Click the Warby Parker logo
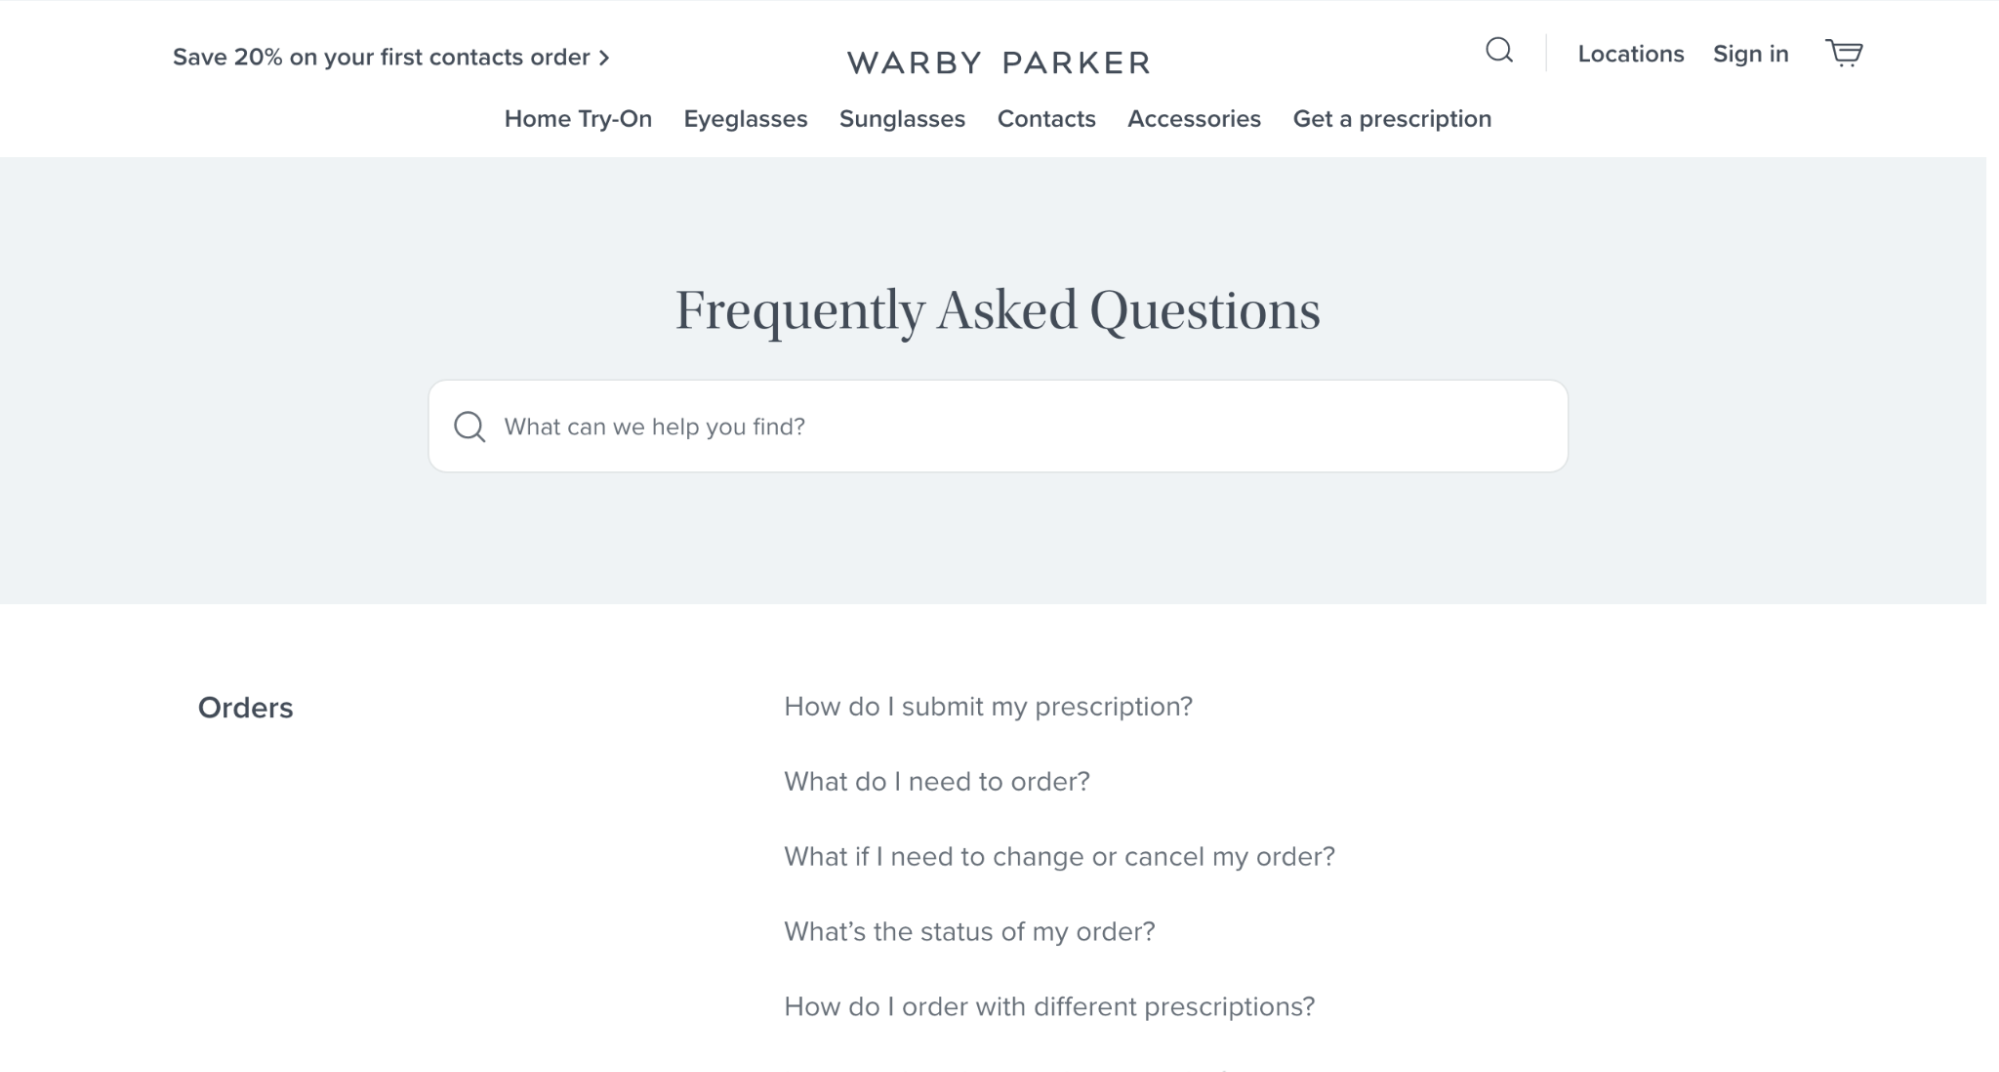Image resolution: width=1999 pixels, height=1072 pixels. click(998, 62)
